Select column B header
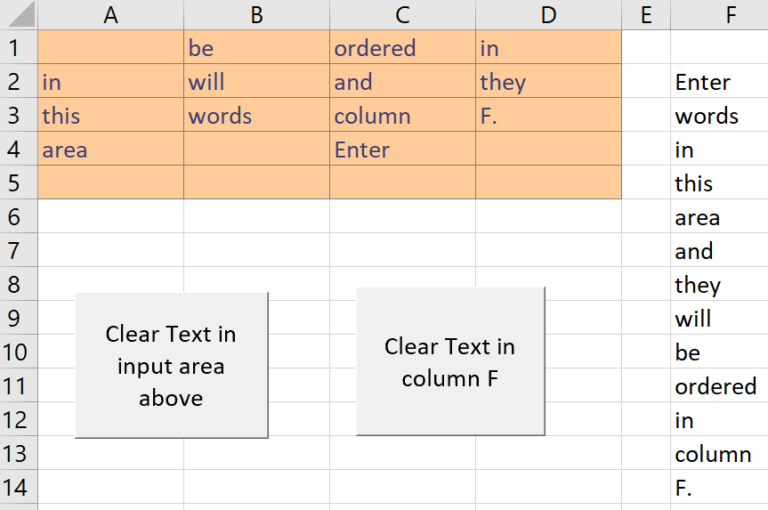Image resolution: width=768 pixels, height=510 pixels. pyautogui.click(x=257, y=15)
